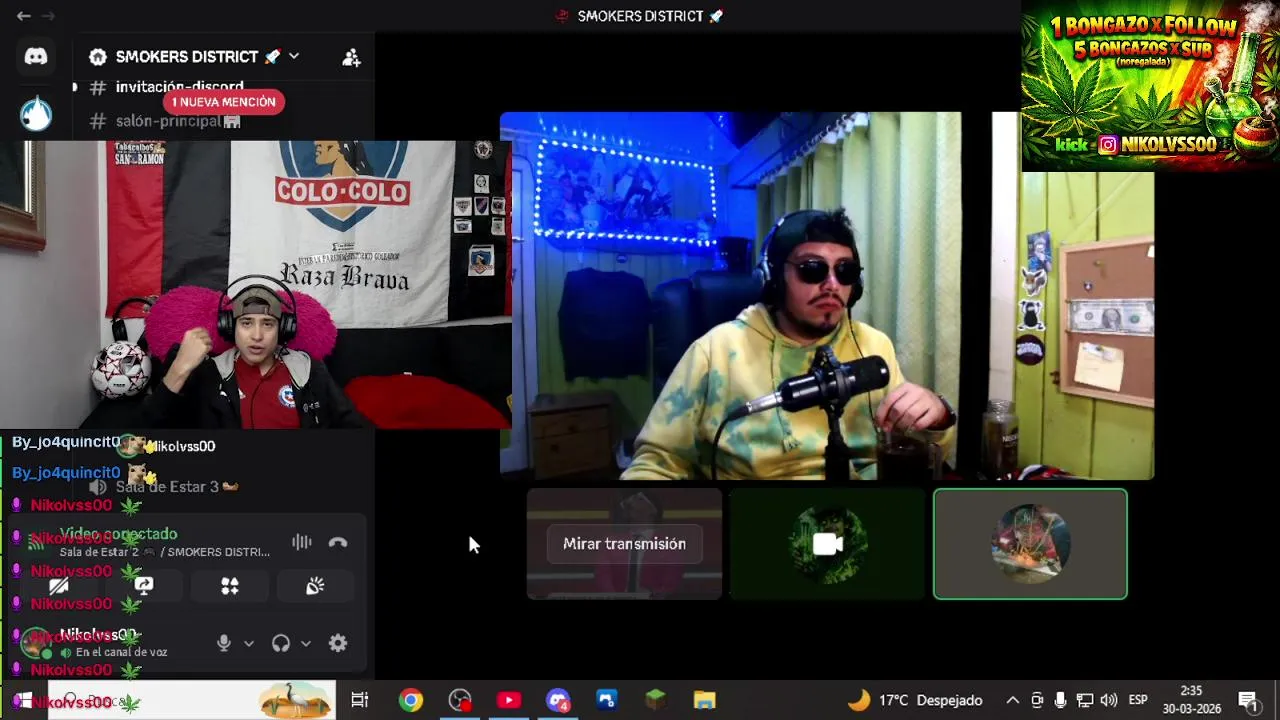Select the camera-off participant tile
Screen dimensions: 1280x720
pyautogui.click(x=827, y=544)
